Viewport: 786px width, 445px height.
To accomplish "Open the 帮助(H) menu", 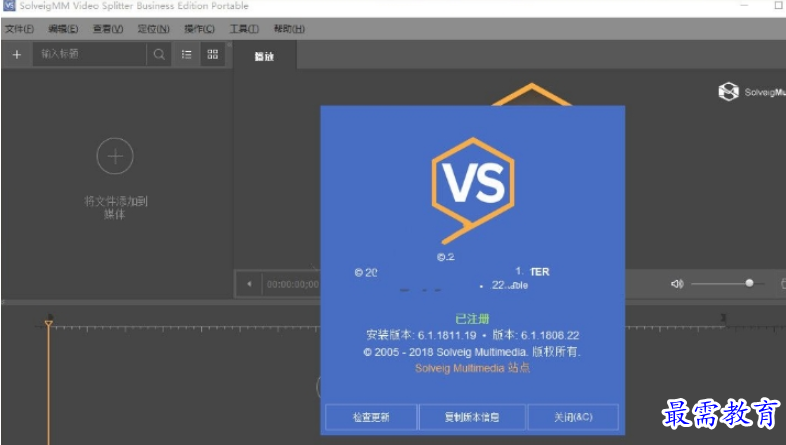I will [x=289, y=29].
